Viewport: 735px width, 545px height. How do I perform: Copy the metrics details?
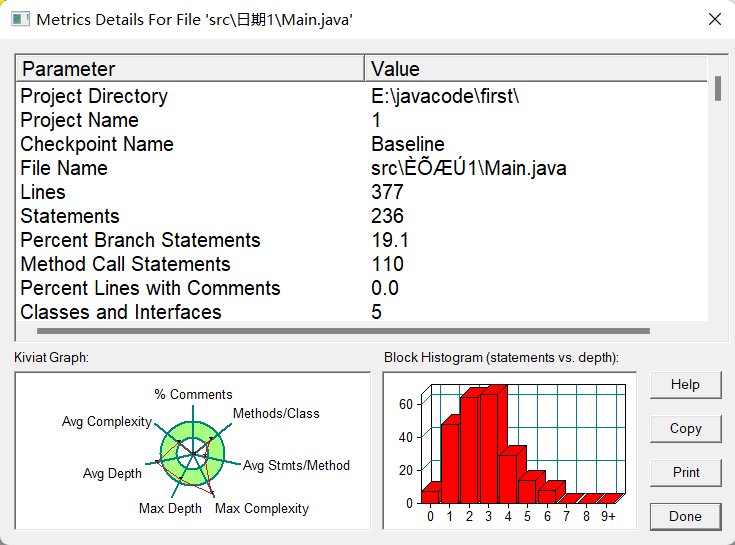(x=685, y=428)
